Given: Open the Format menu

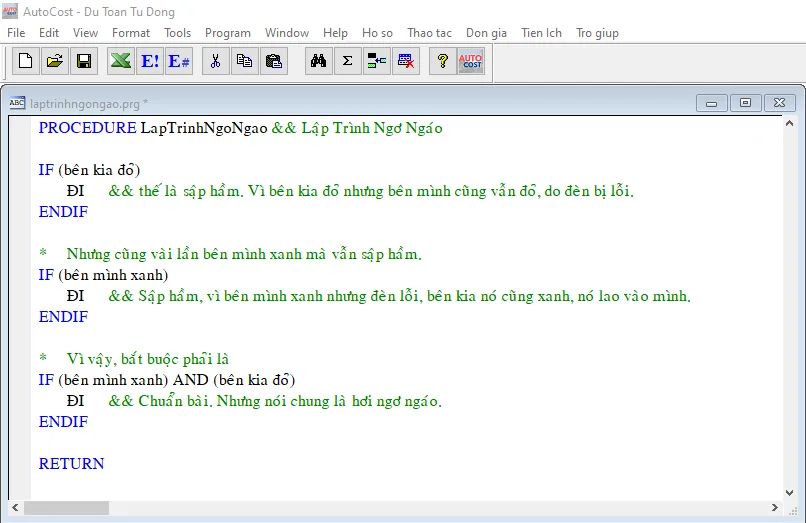Looking at the screenshot, I should tap(131, 33).
